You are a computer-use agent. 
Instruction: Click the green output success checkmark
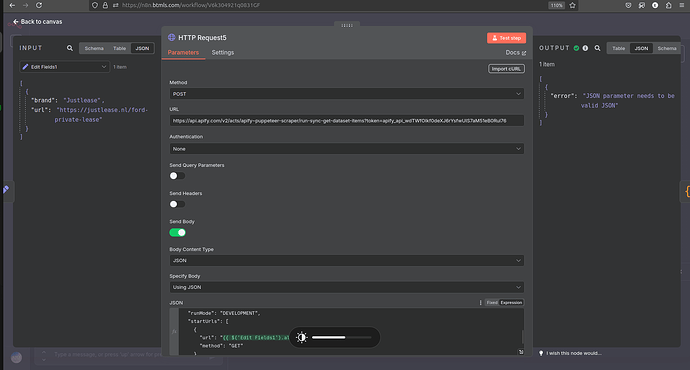point(576,48)
